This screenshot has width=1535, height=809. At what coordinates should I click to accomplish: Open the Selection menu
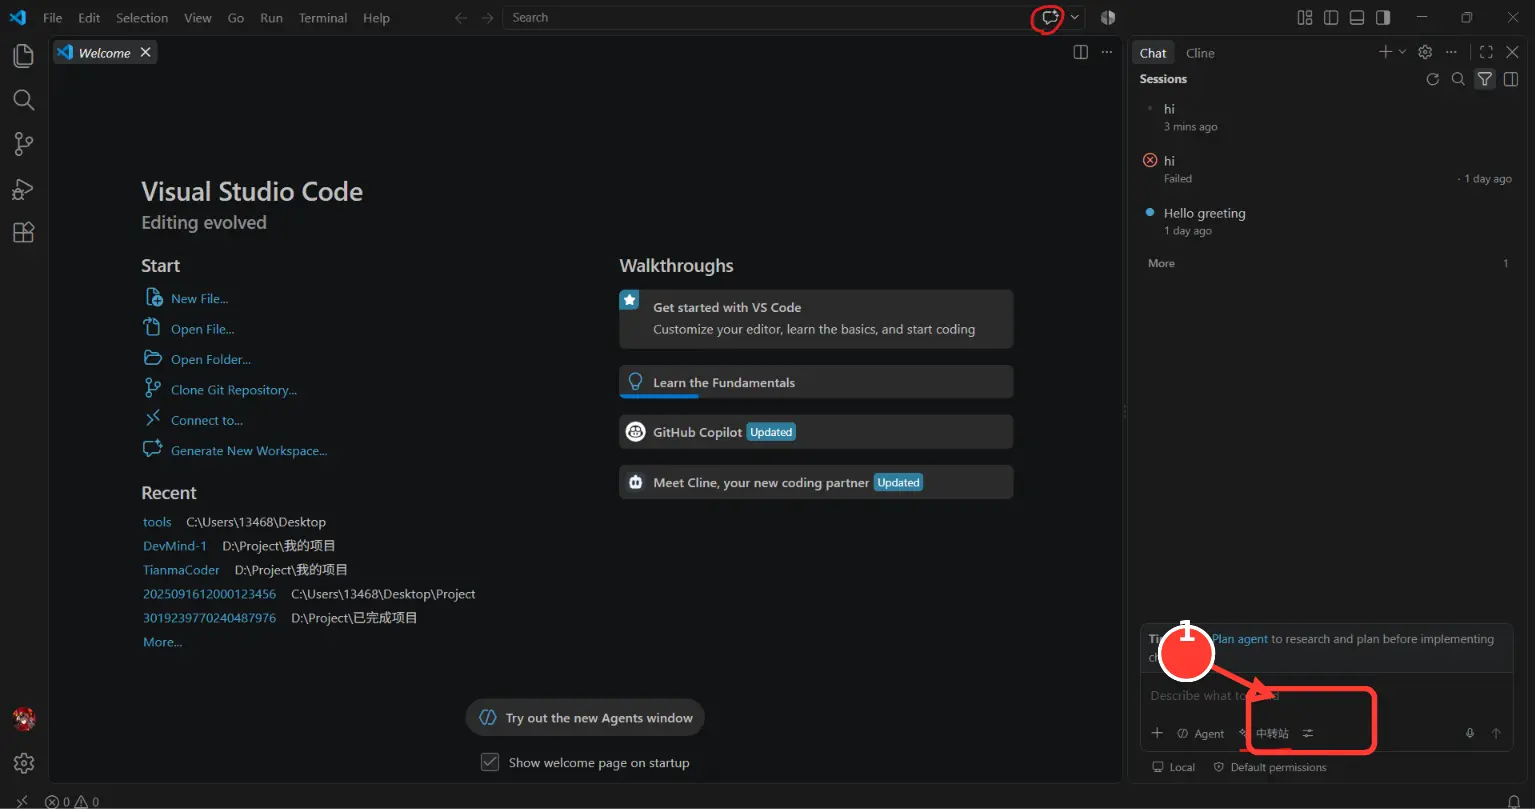142,17
